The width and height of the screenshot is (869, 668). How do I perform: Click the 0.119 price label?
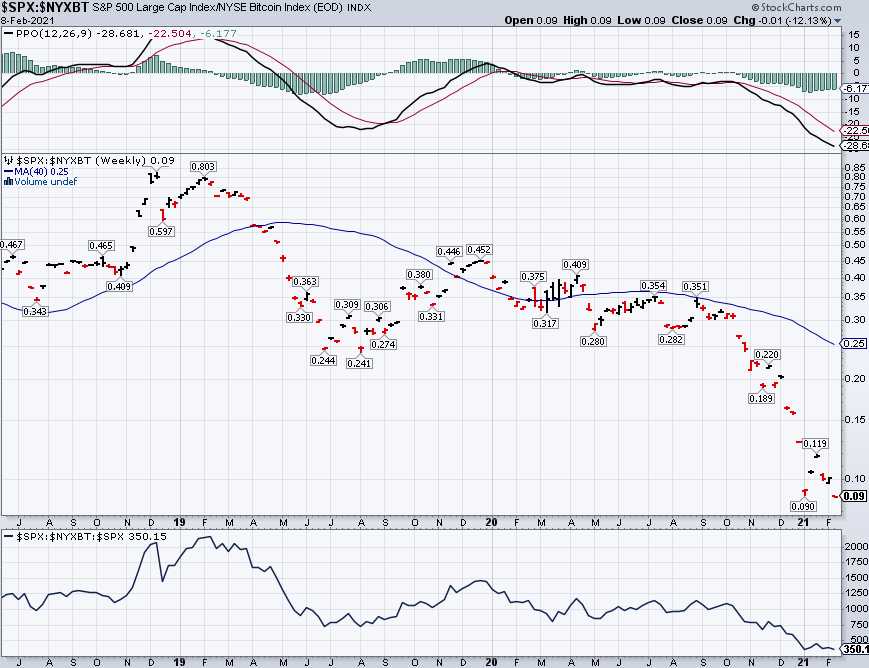coord(816,443)
